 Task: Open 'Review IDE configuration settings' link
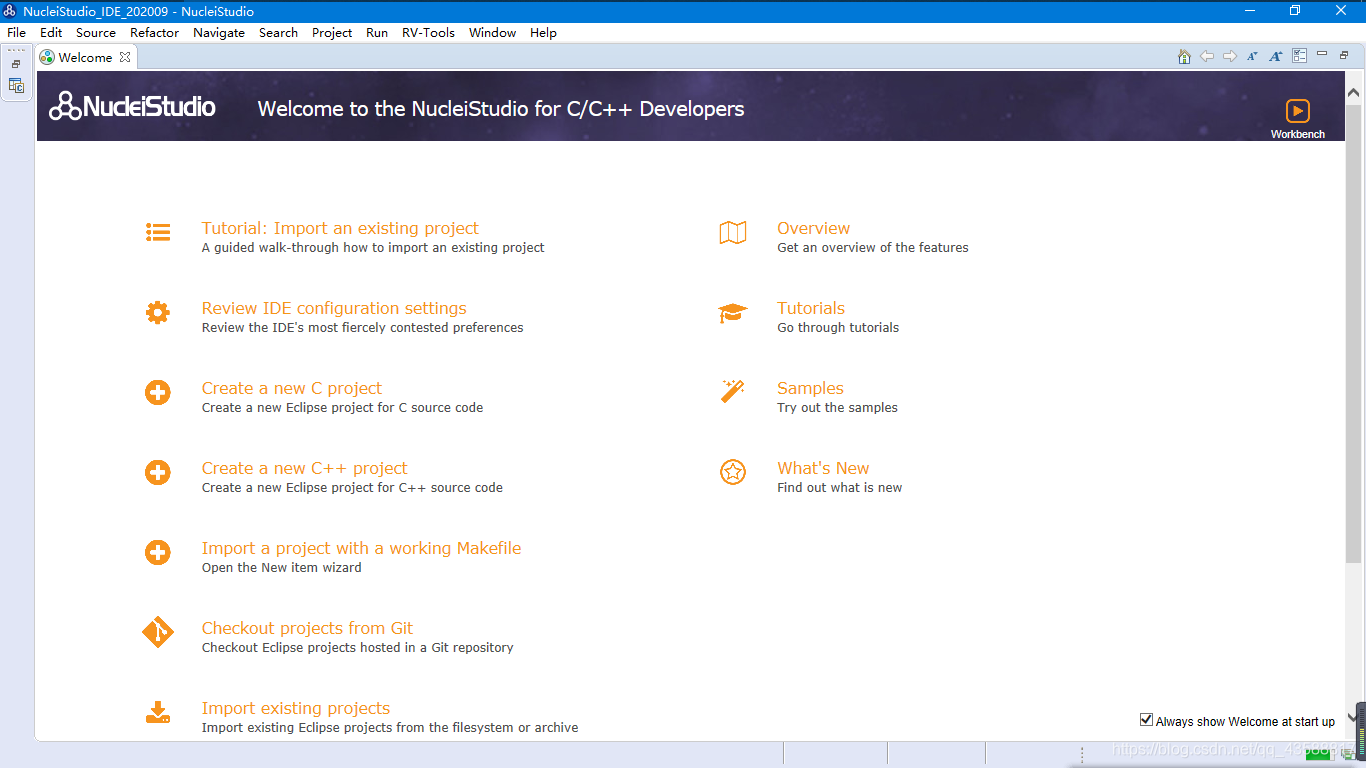[x=334, y=308]
